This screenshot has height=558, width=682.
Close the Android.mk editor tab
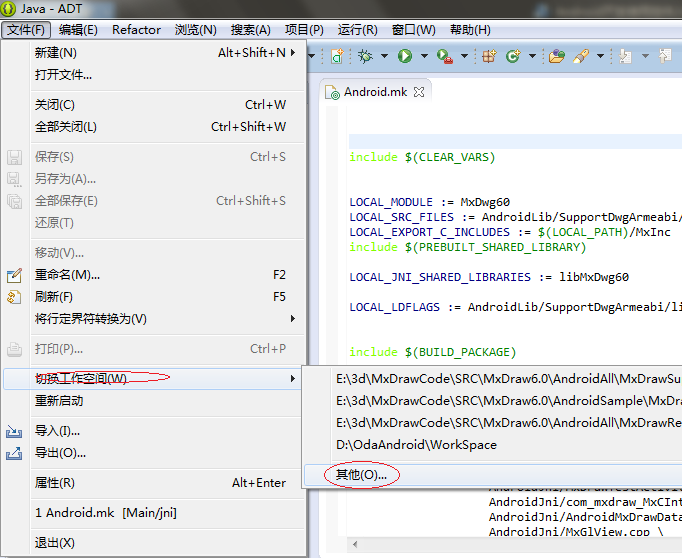click(x=419, y=92)
